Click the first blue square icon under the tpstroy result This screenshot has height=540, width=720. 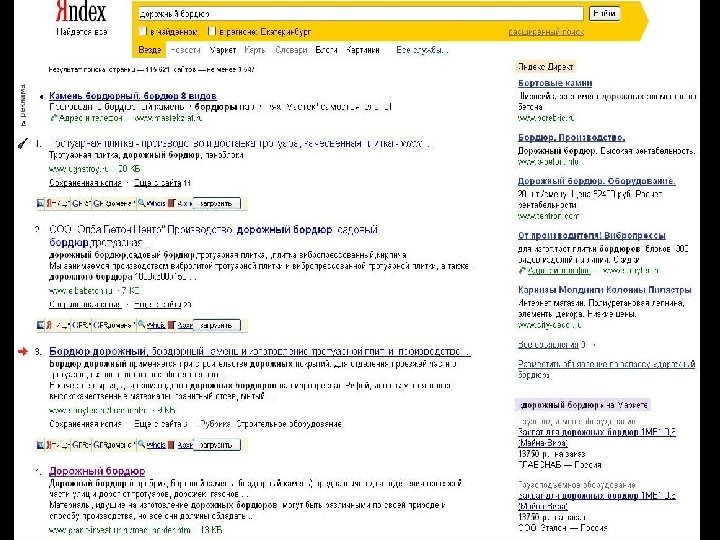(x=41, y=203)
